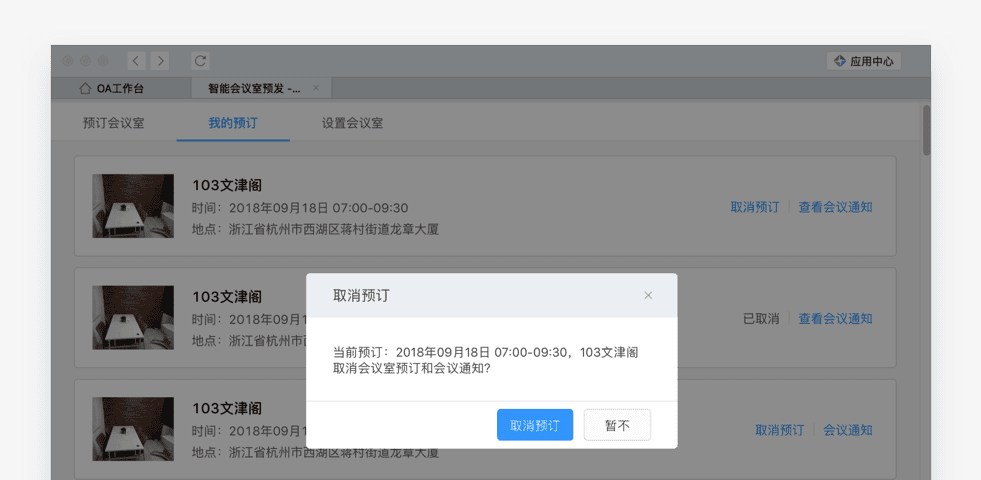The width and height of the screenshot is (981, 480).
Task: Confirm with the blue 取消预订 button
Action: pyautogui.click(x=535, y=425)
